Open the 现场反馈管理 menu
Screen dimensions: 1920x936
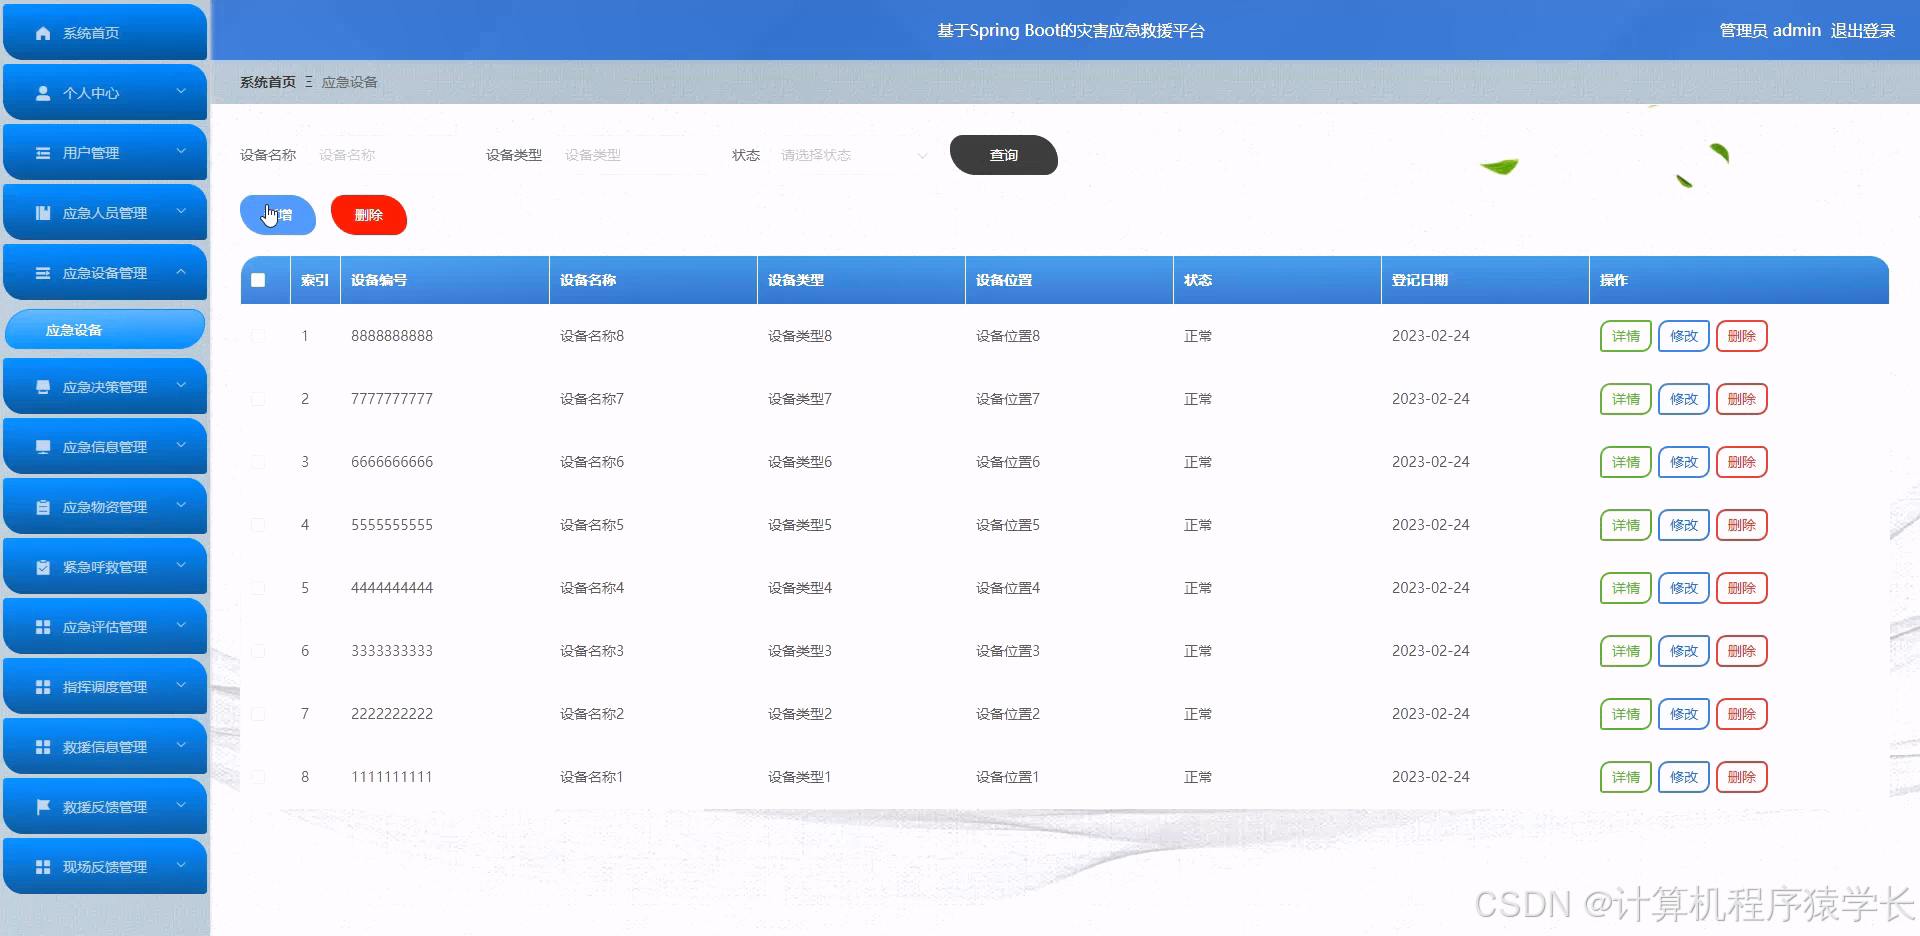click(x=105, y=867)
